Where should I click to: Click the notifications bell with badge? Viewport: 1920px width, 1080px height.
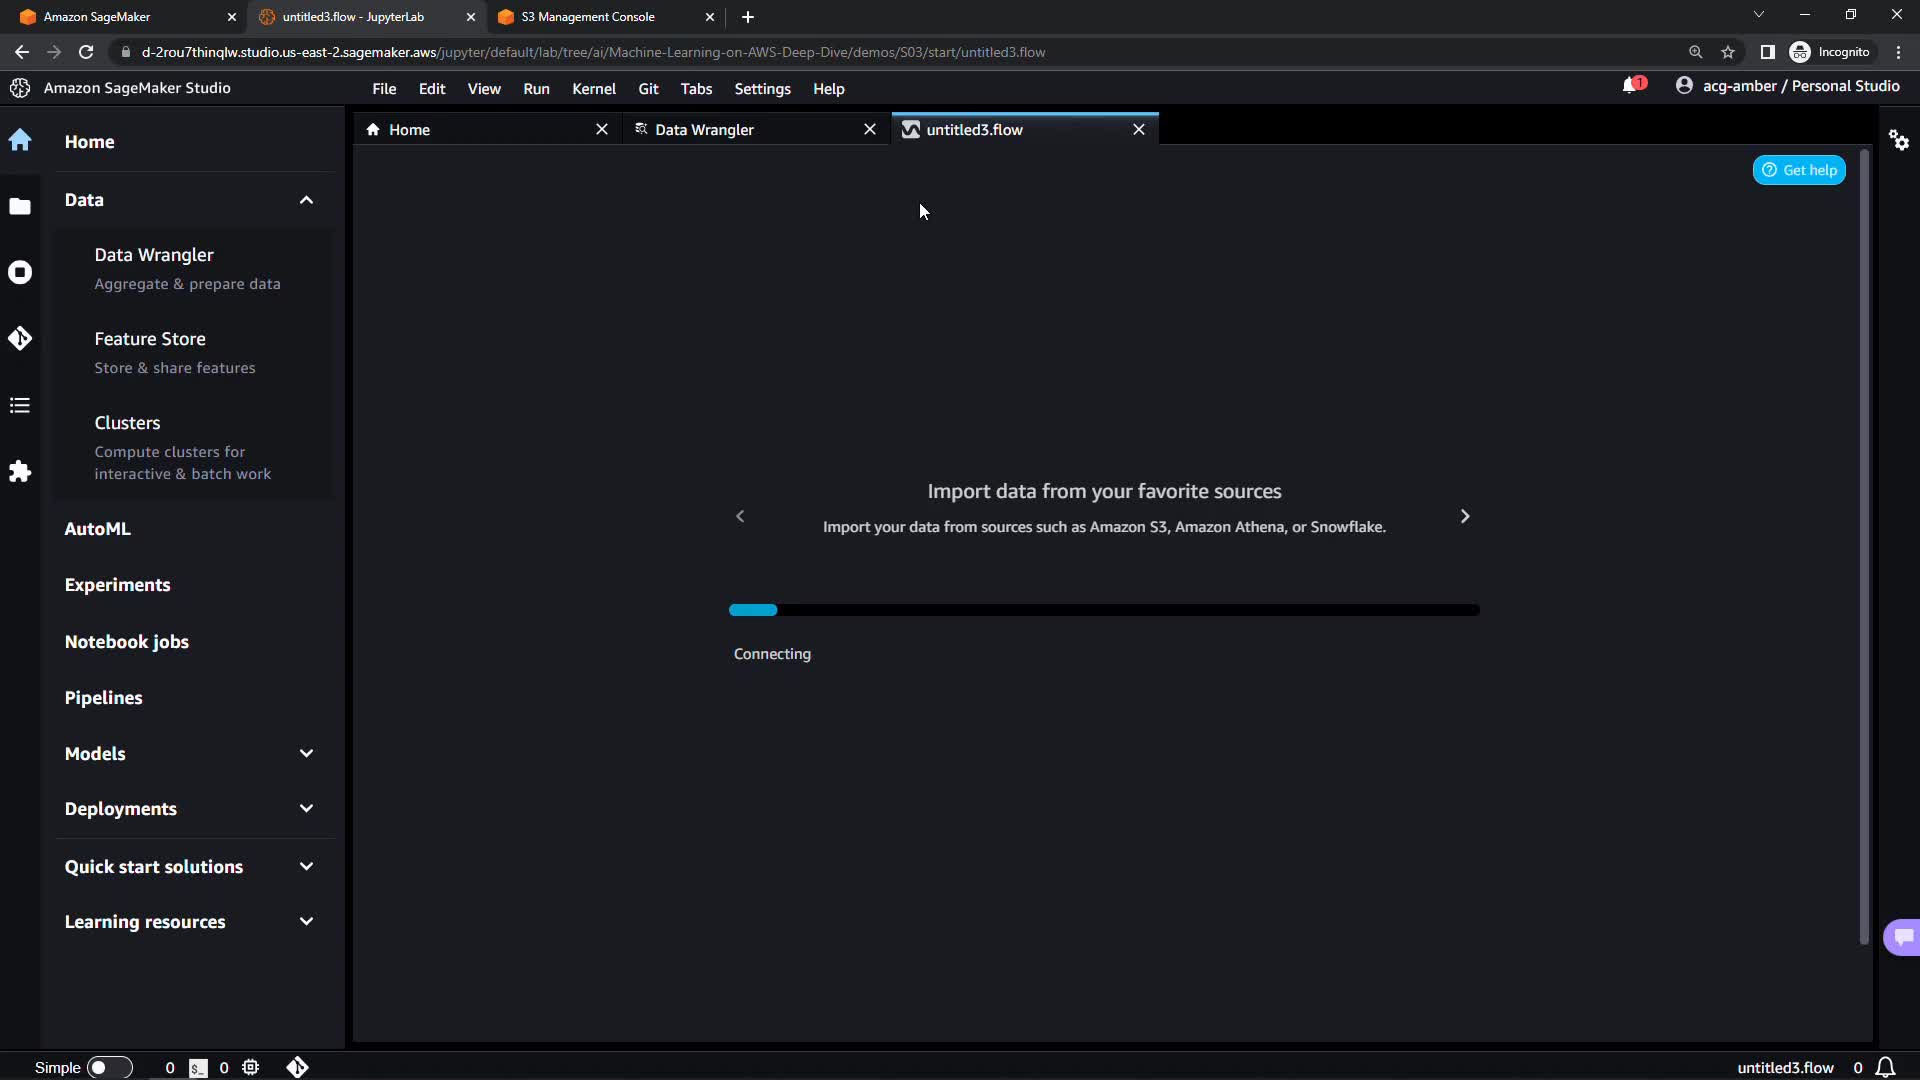[1632, 86]
